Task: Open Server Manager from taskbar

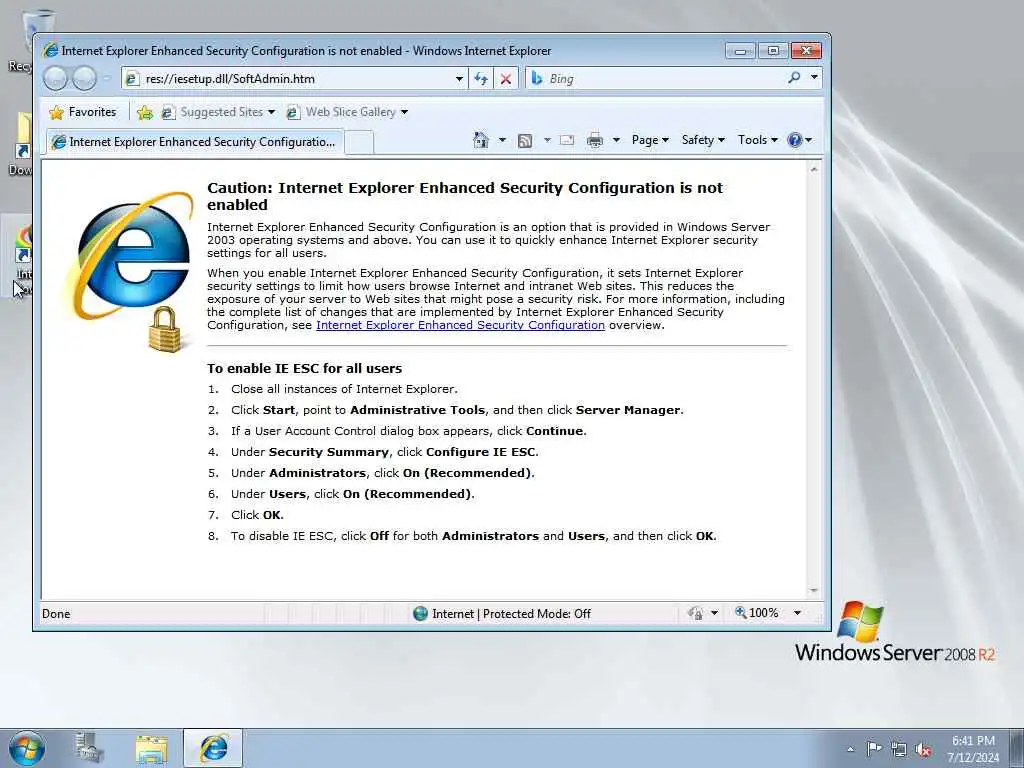Action: (x=89, y=748)
